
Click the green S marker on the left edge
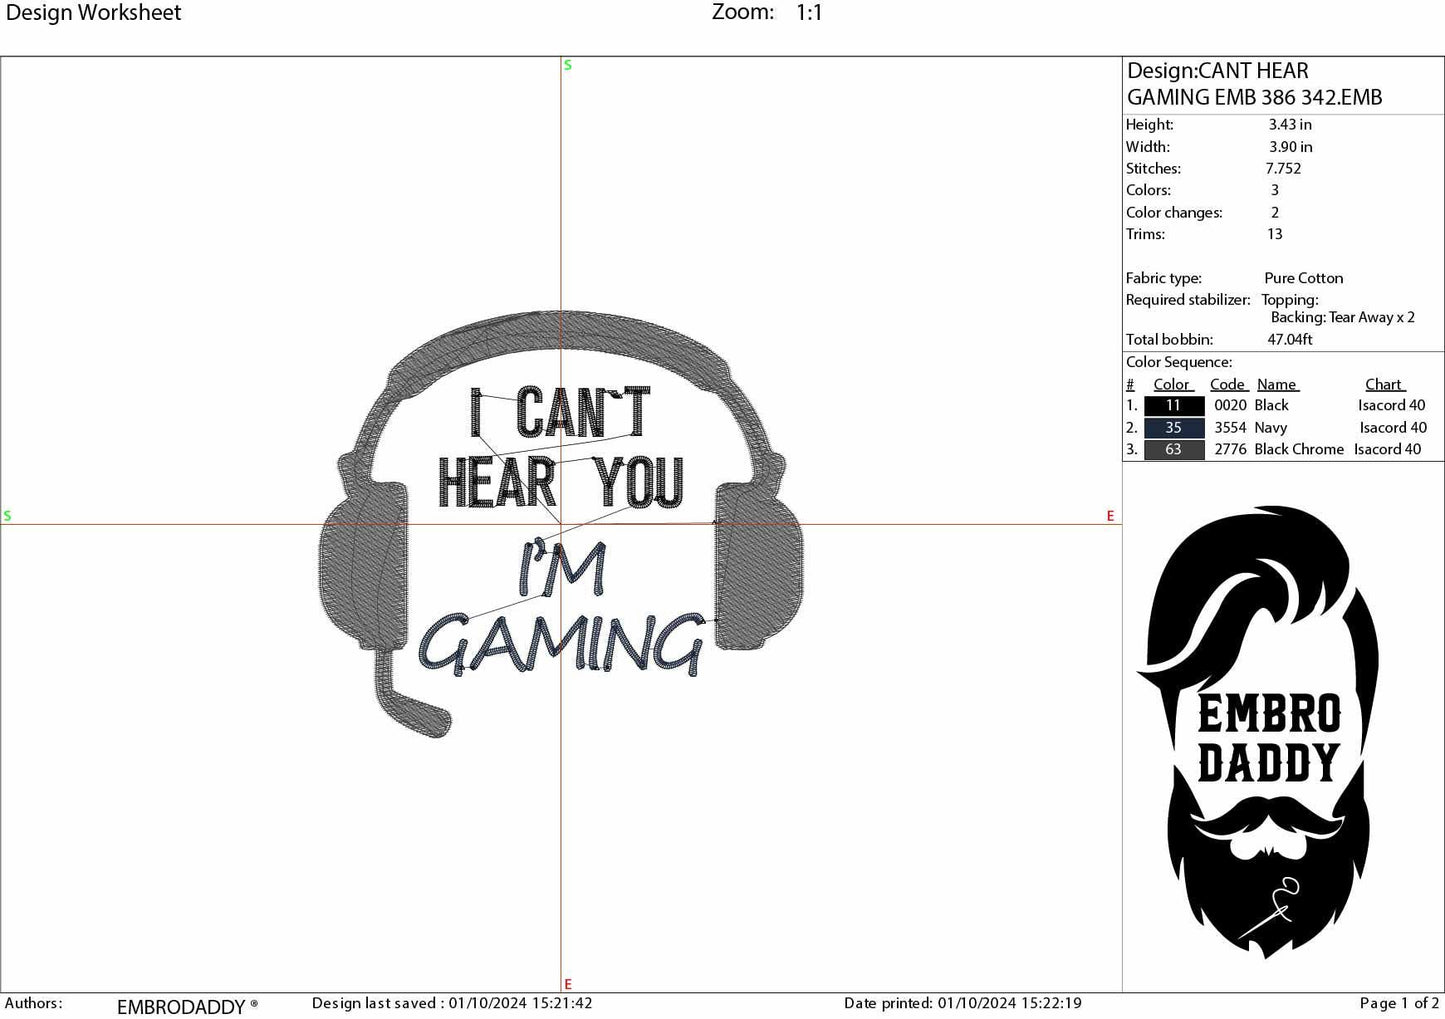click(8, 516)
